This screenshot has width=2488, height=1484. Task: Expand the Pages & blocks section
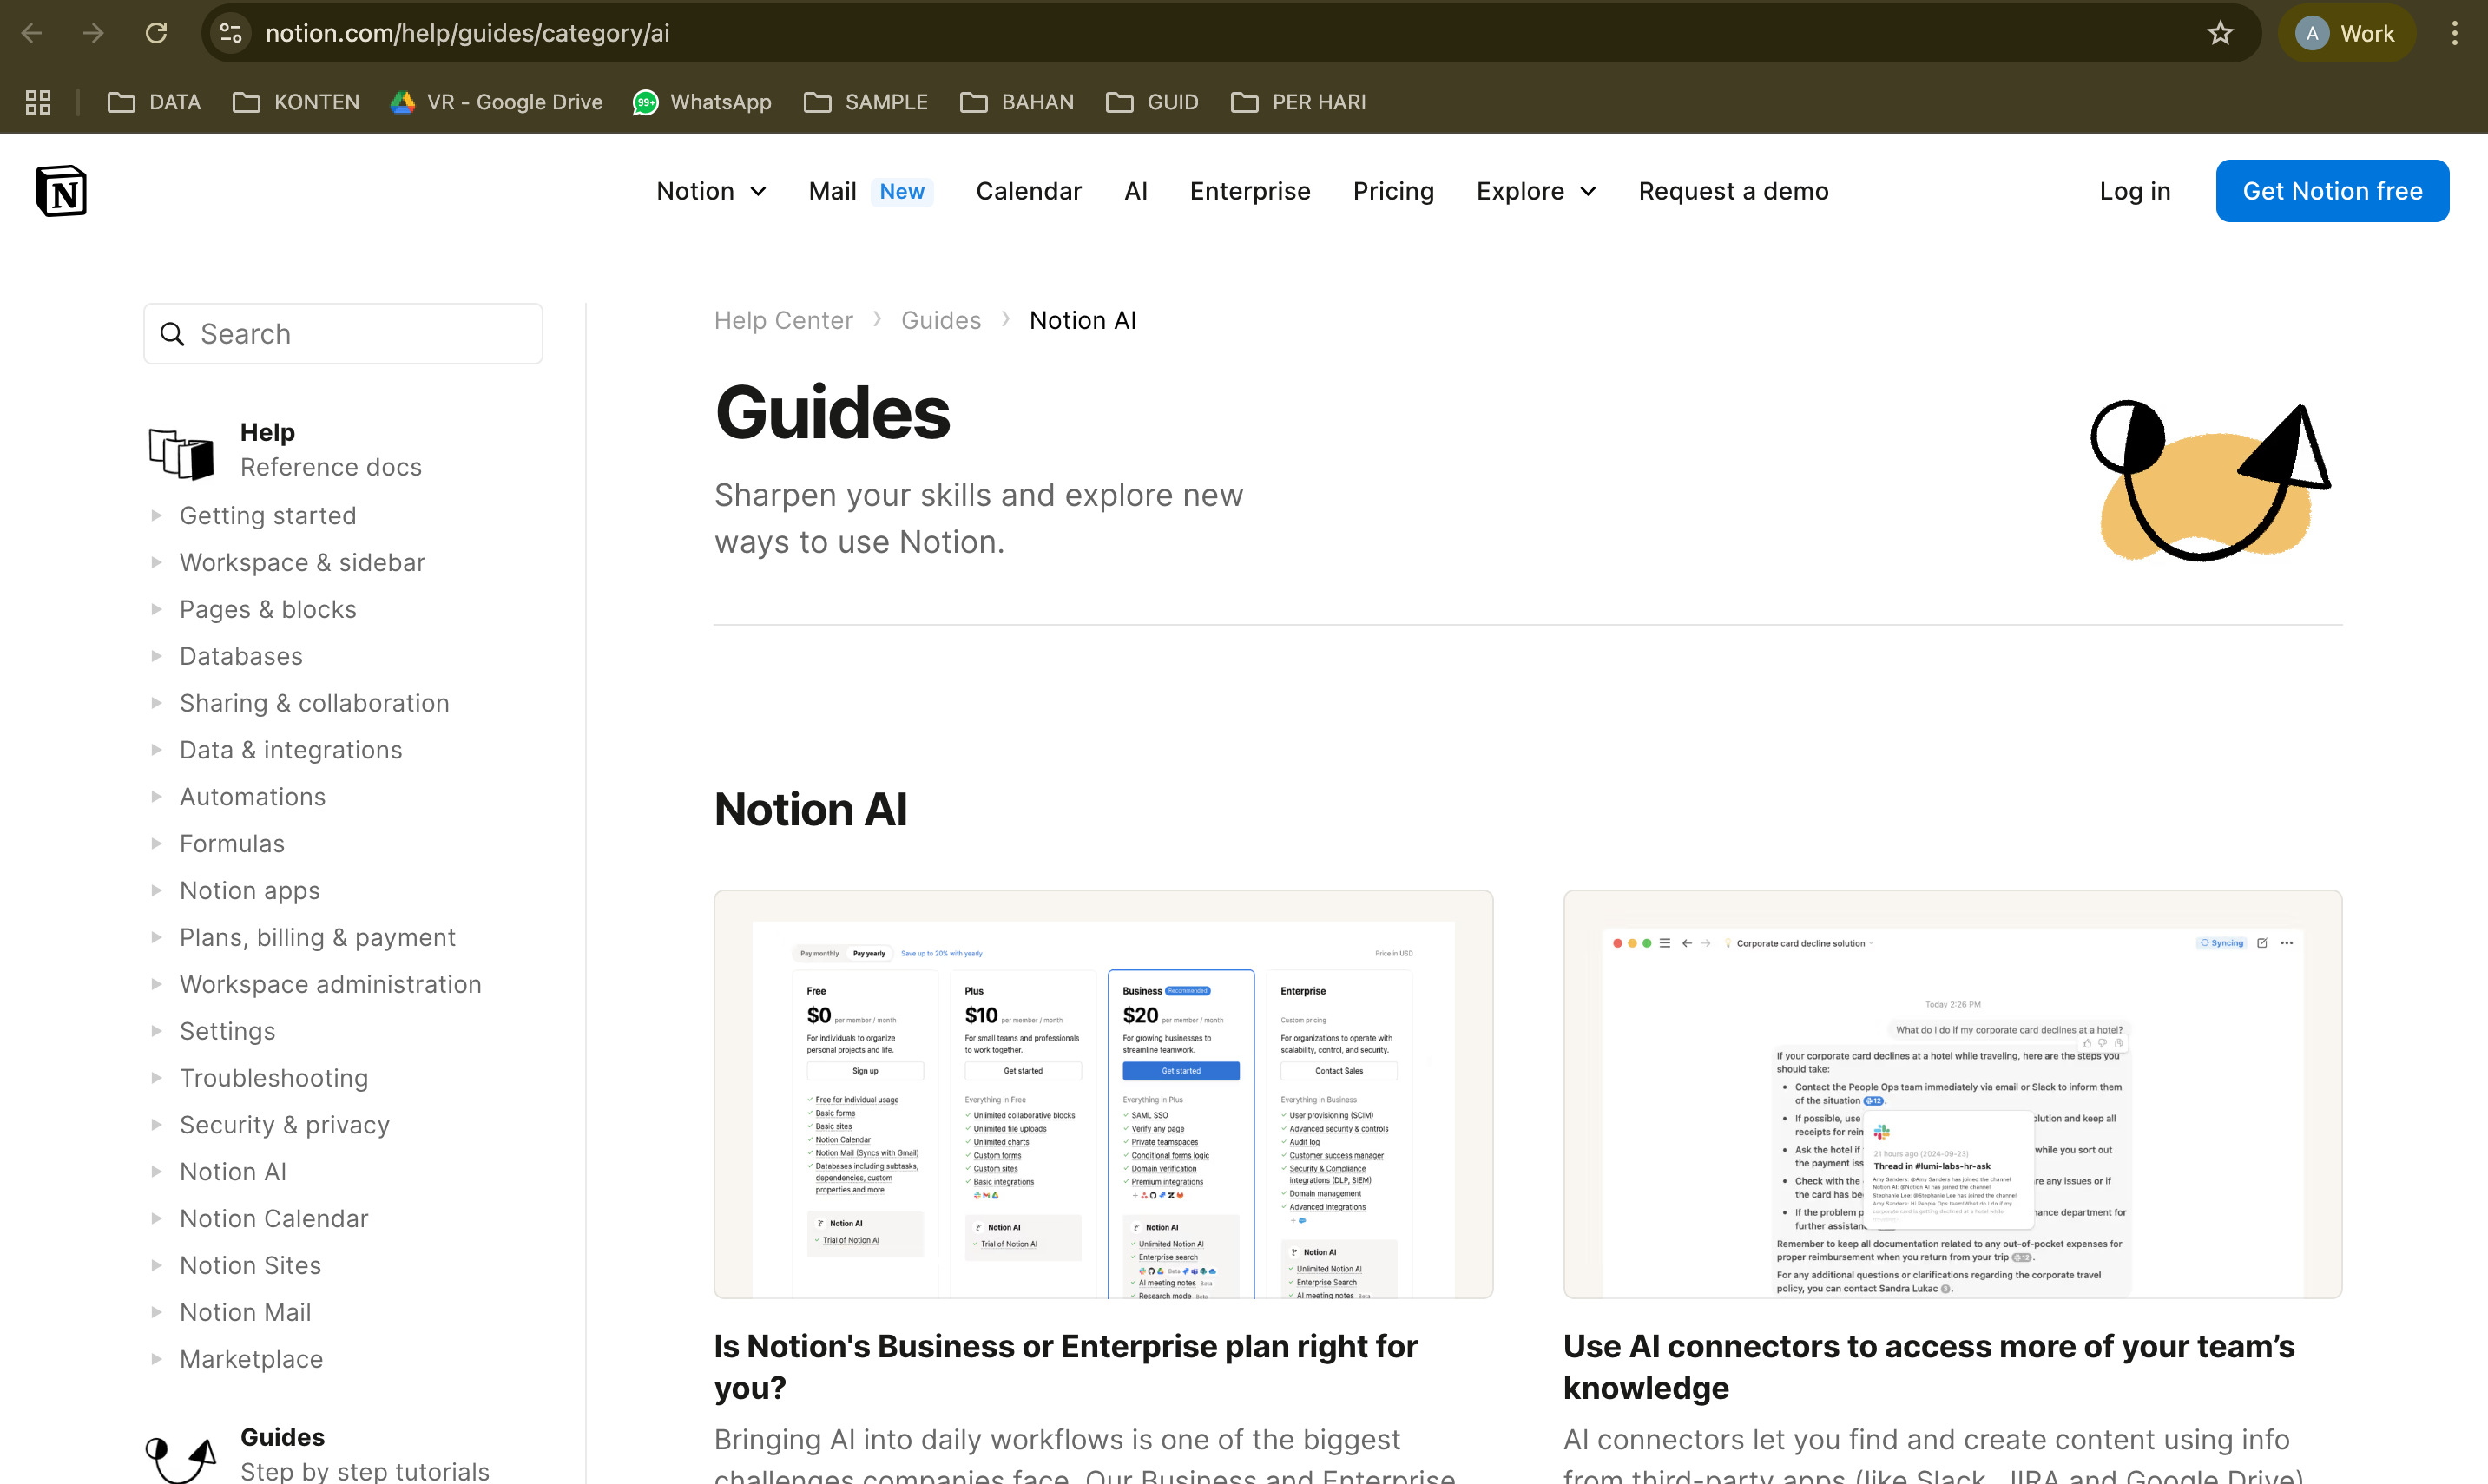click(156, 609)
